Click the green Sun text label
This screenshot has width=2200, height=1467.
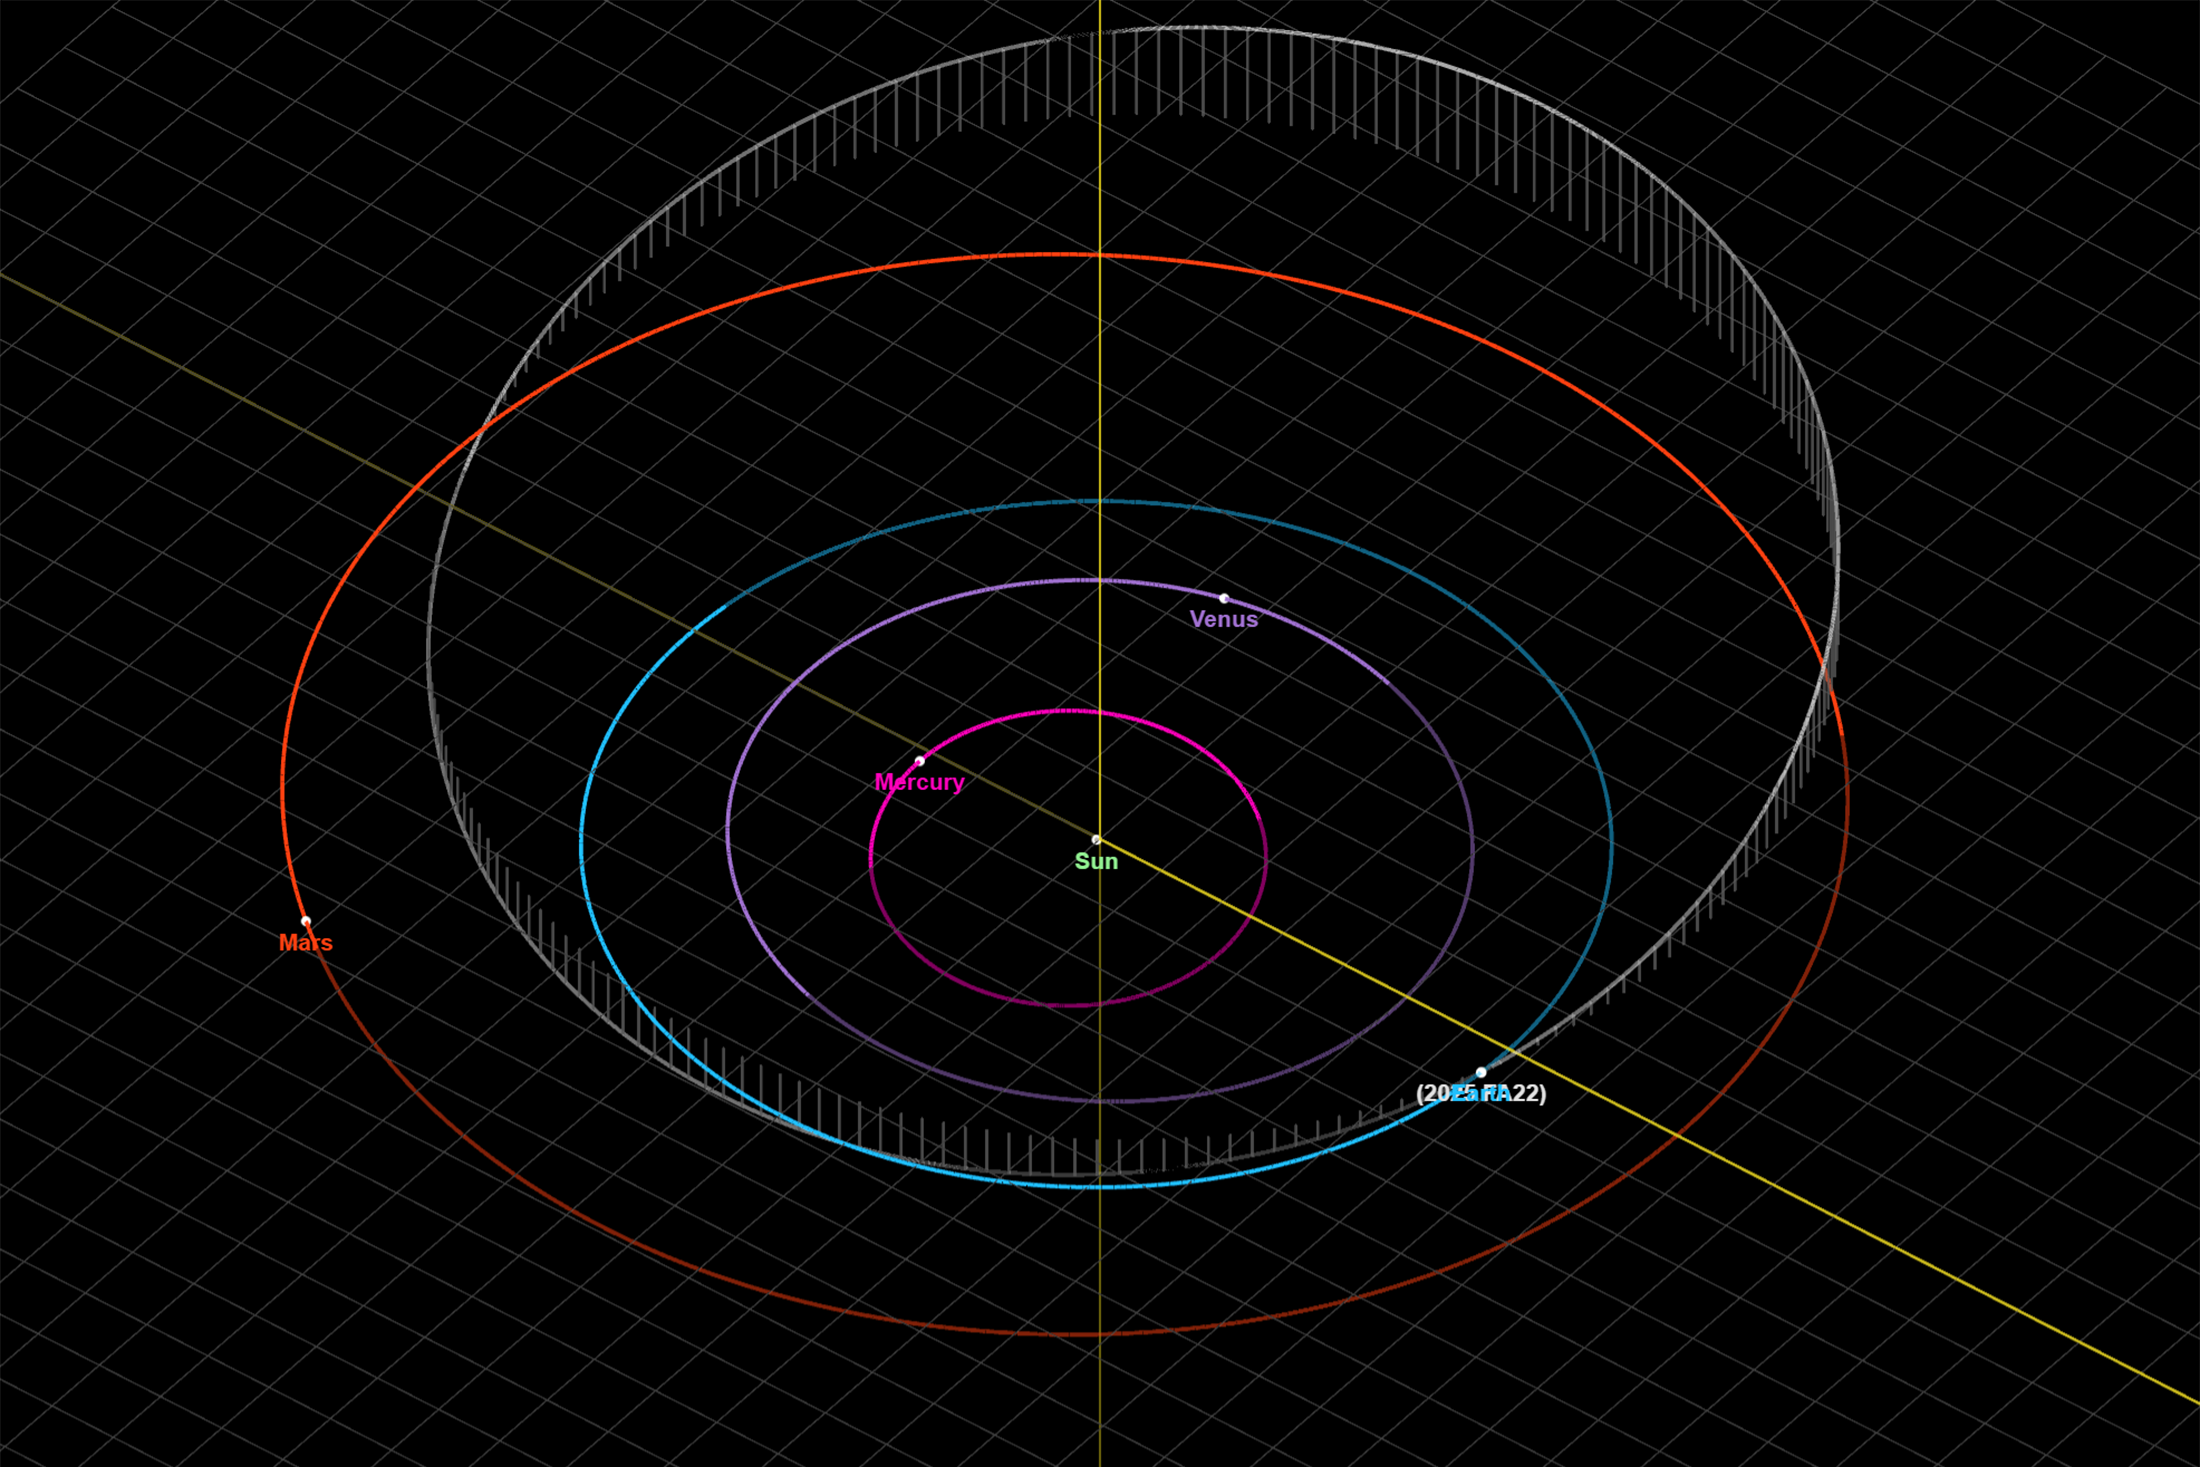[1096, 862]
